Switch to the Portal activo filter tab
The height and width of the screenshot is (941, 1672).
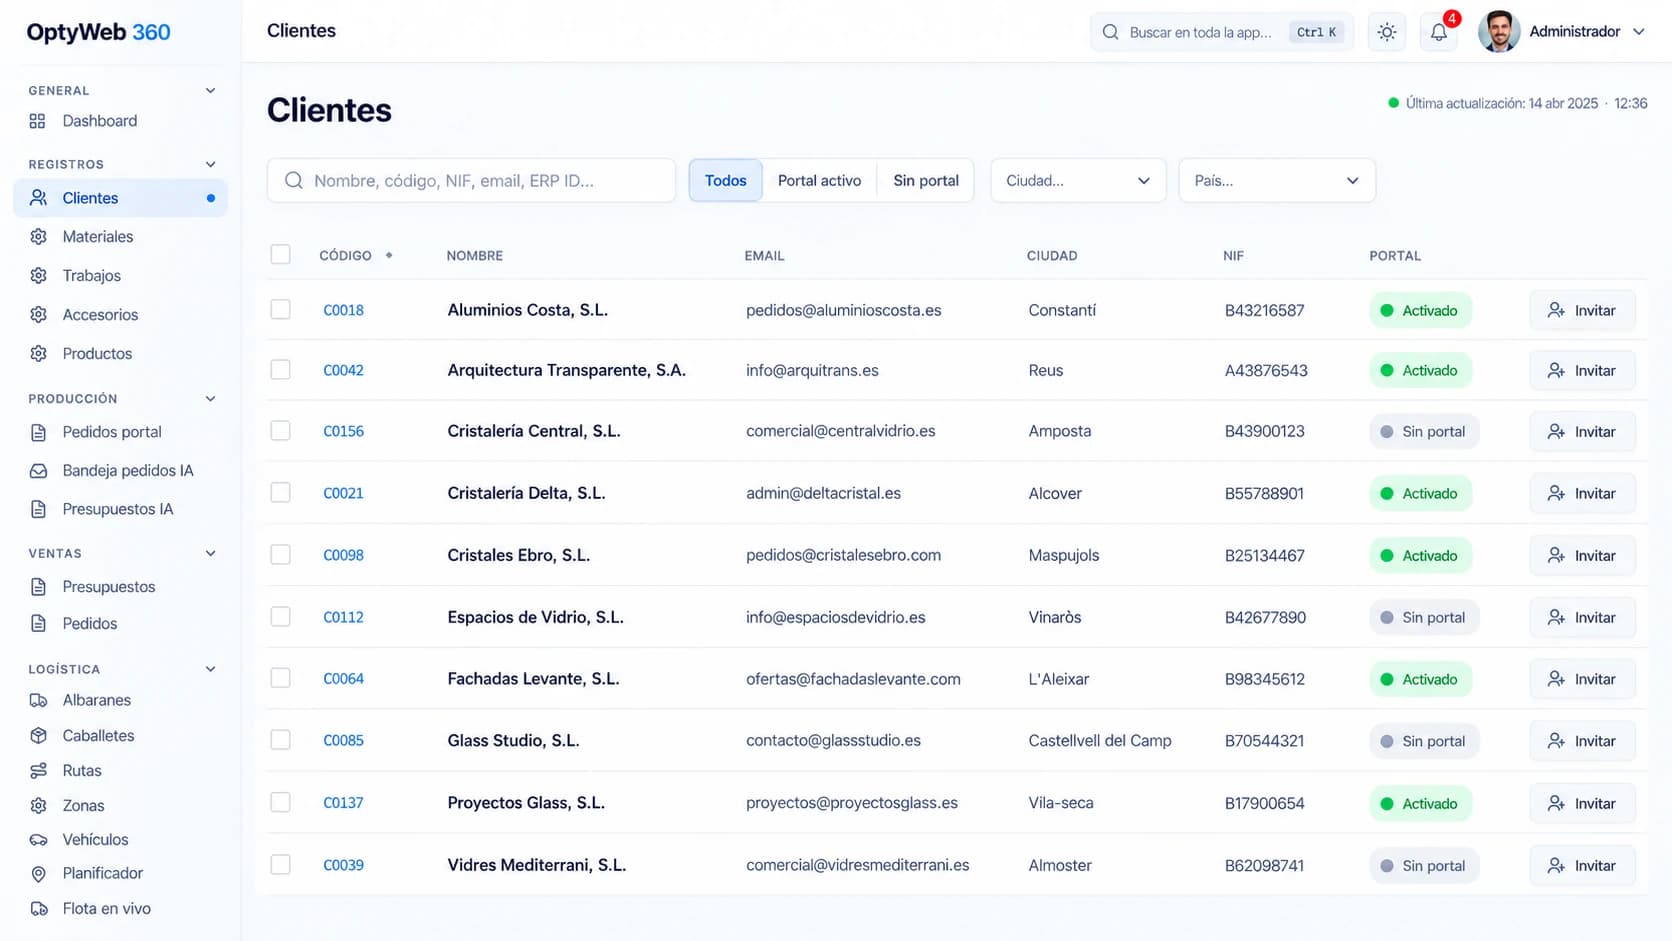pyautogui.click(x=819, y=180)
